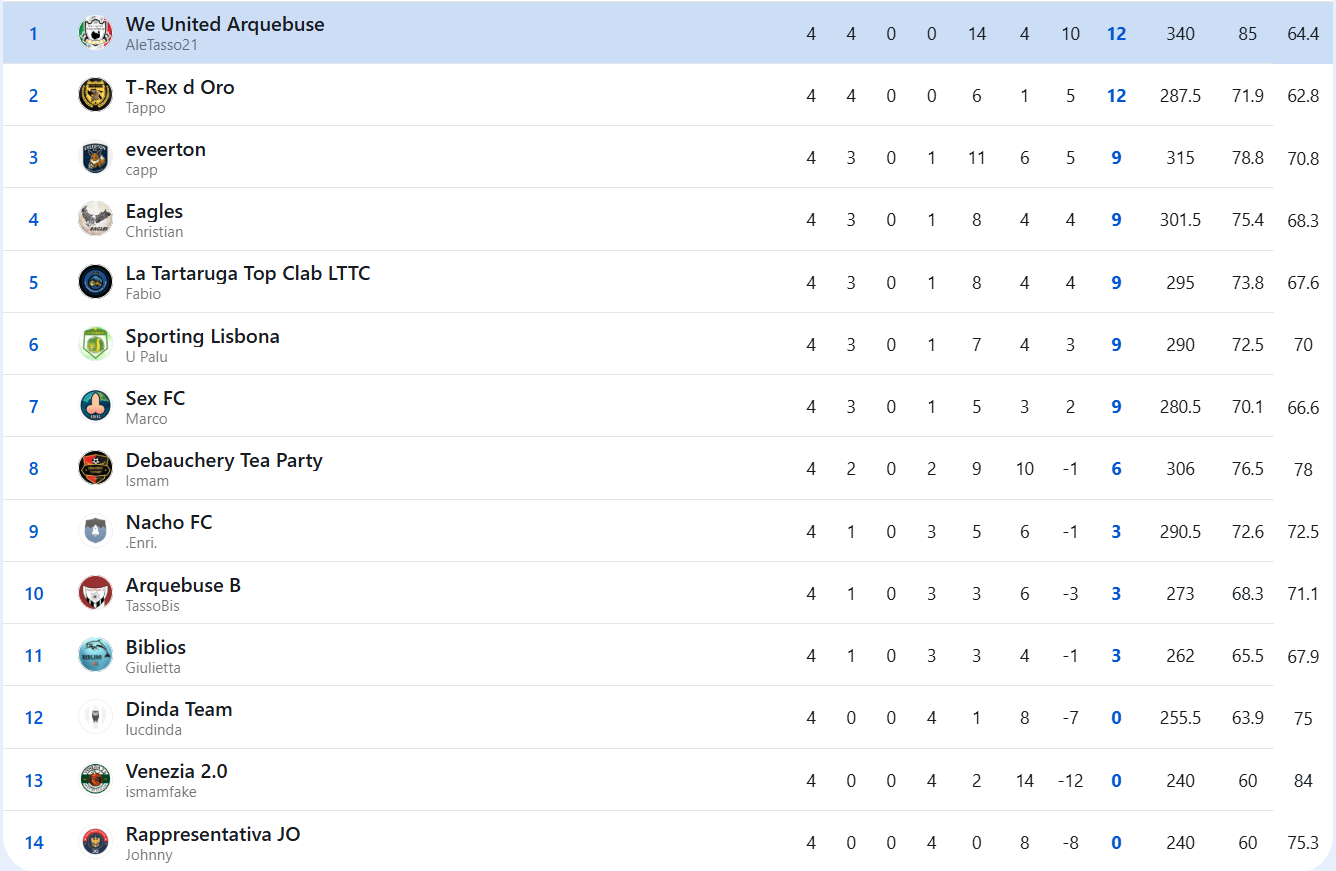Click rank number 14 at the bottom

click(34, 843)
